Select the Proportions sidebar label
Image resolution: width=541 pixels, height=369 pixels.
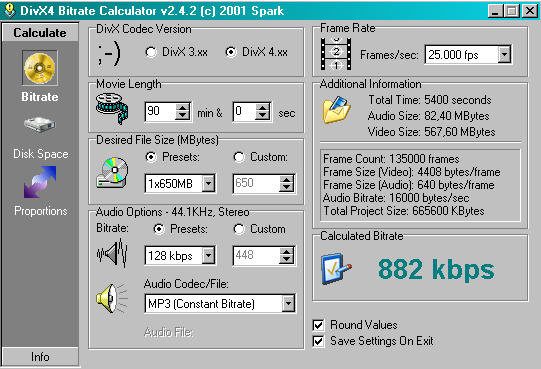click(x=41, y=211)
